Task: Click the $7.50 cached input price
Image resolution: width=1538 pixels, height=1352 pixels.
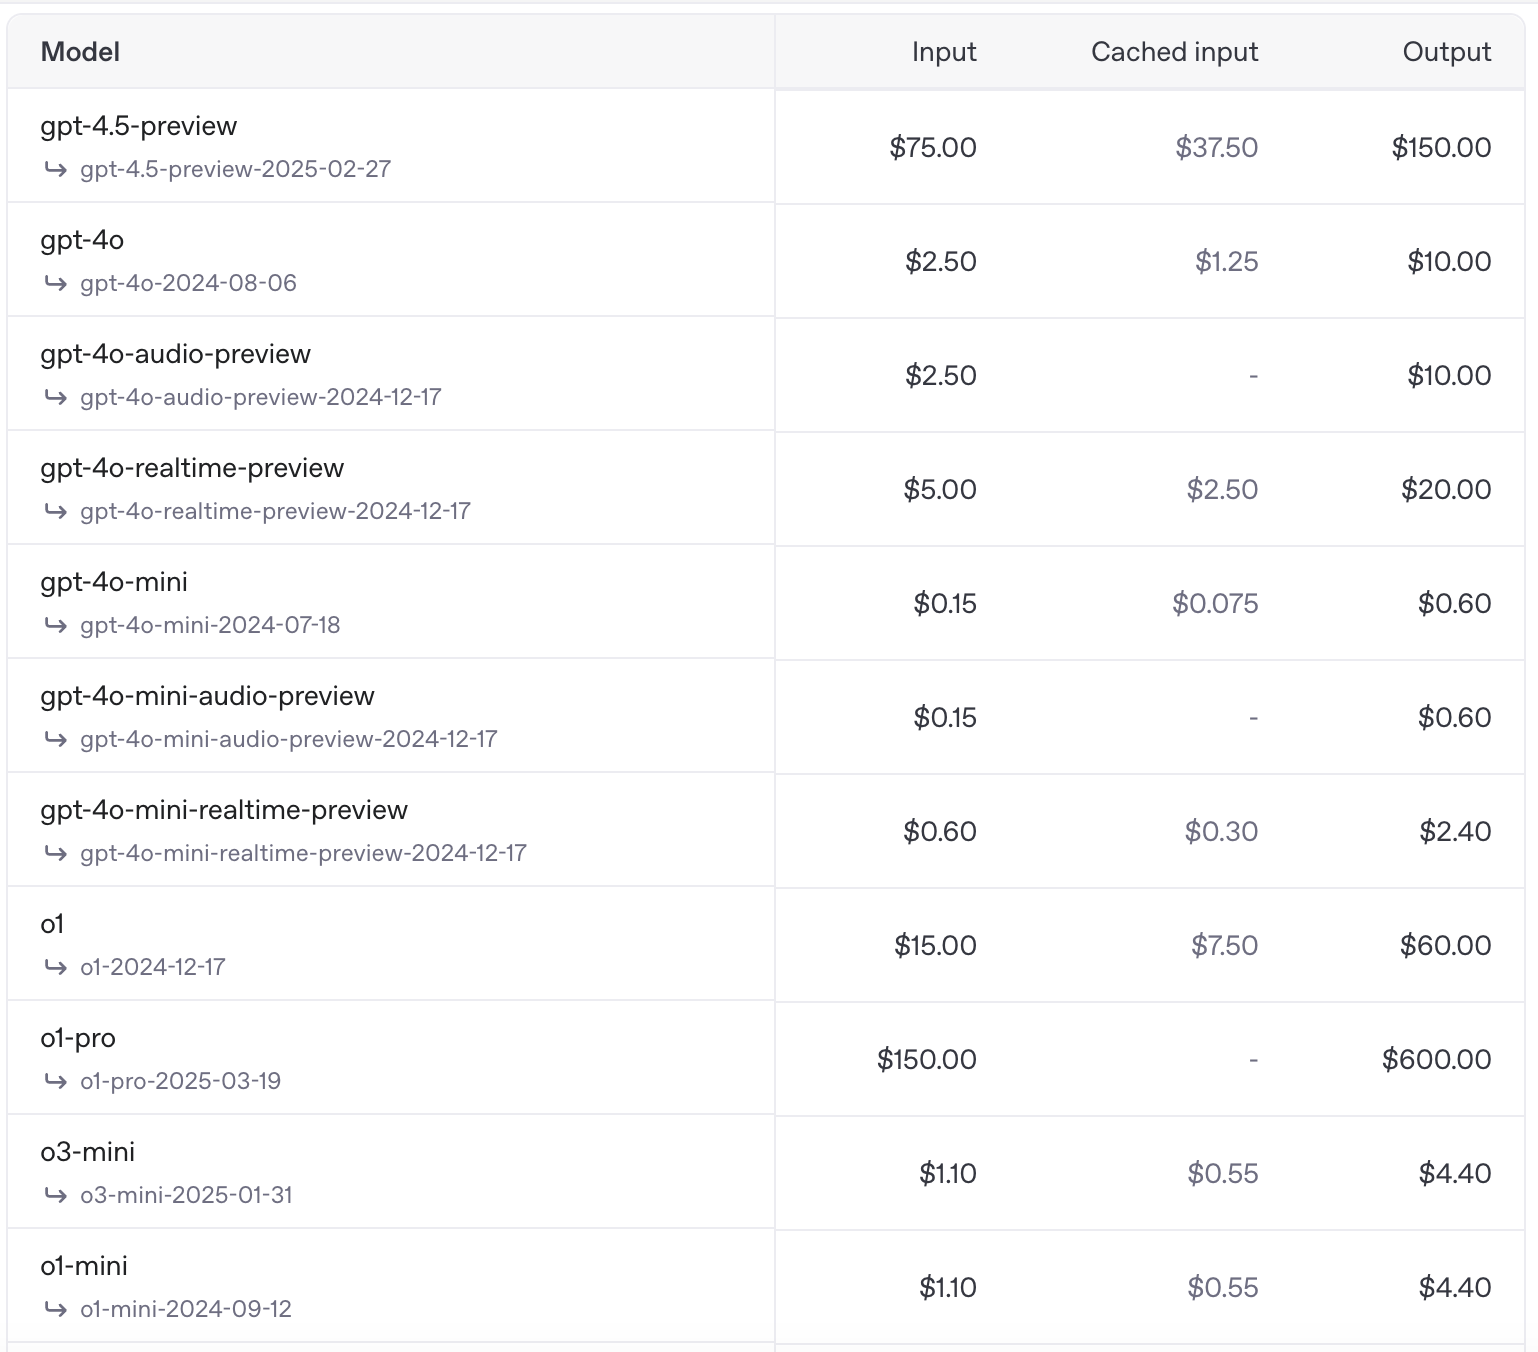Action: (x=1224, y=945)
